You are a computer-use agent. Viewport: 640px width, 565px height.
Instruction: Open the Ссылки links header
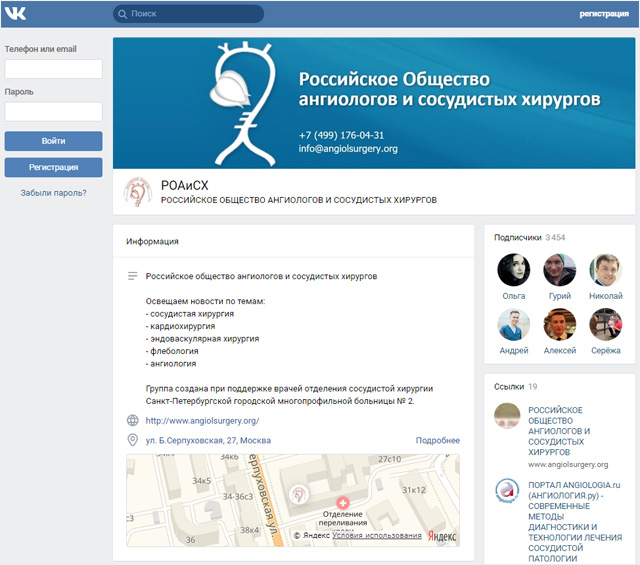[509, 387]
